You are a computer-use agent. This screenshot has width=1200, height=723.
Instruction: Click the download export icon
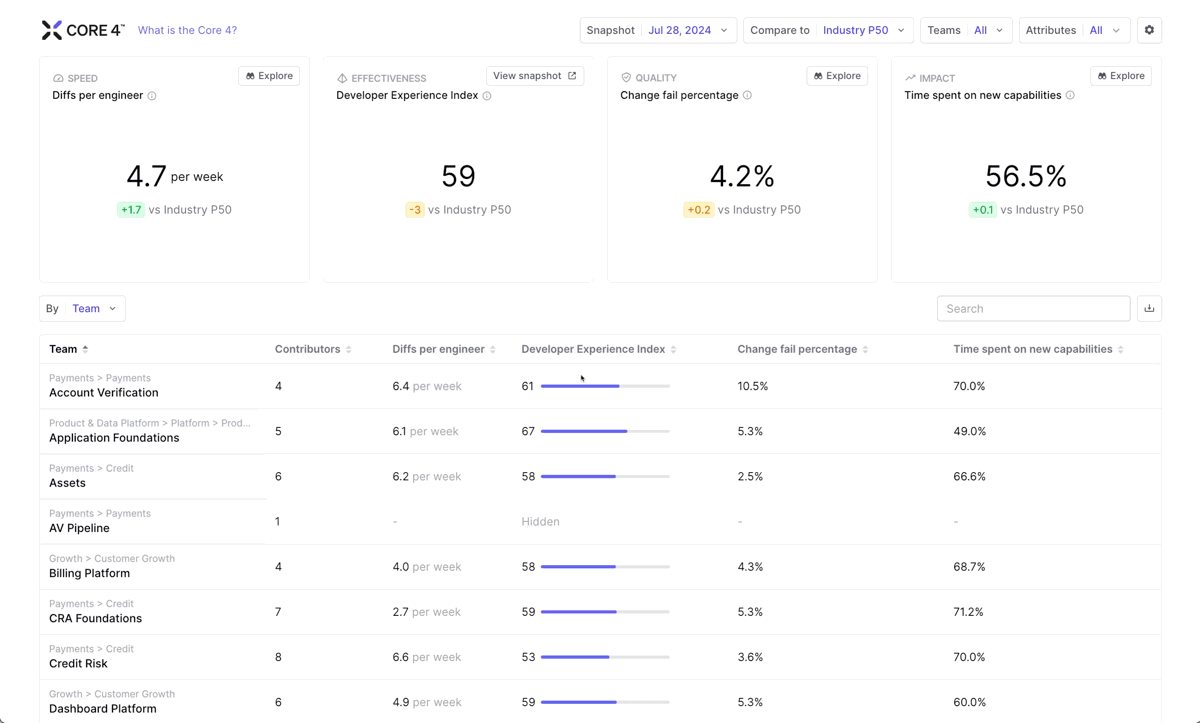pyautogui.click(x=1149, y=309)
